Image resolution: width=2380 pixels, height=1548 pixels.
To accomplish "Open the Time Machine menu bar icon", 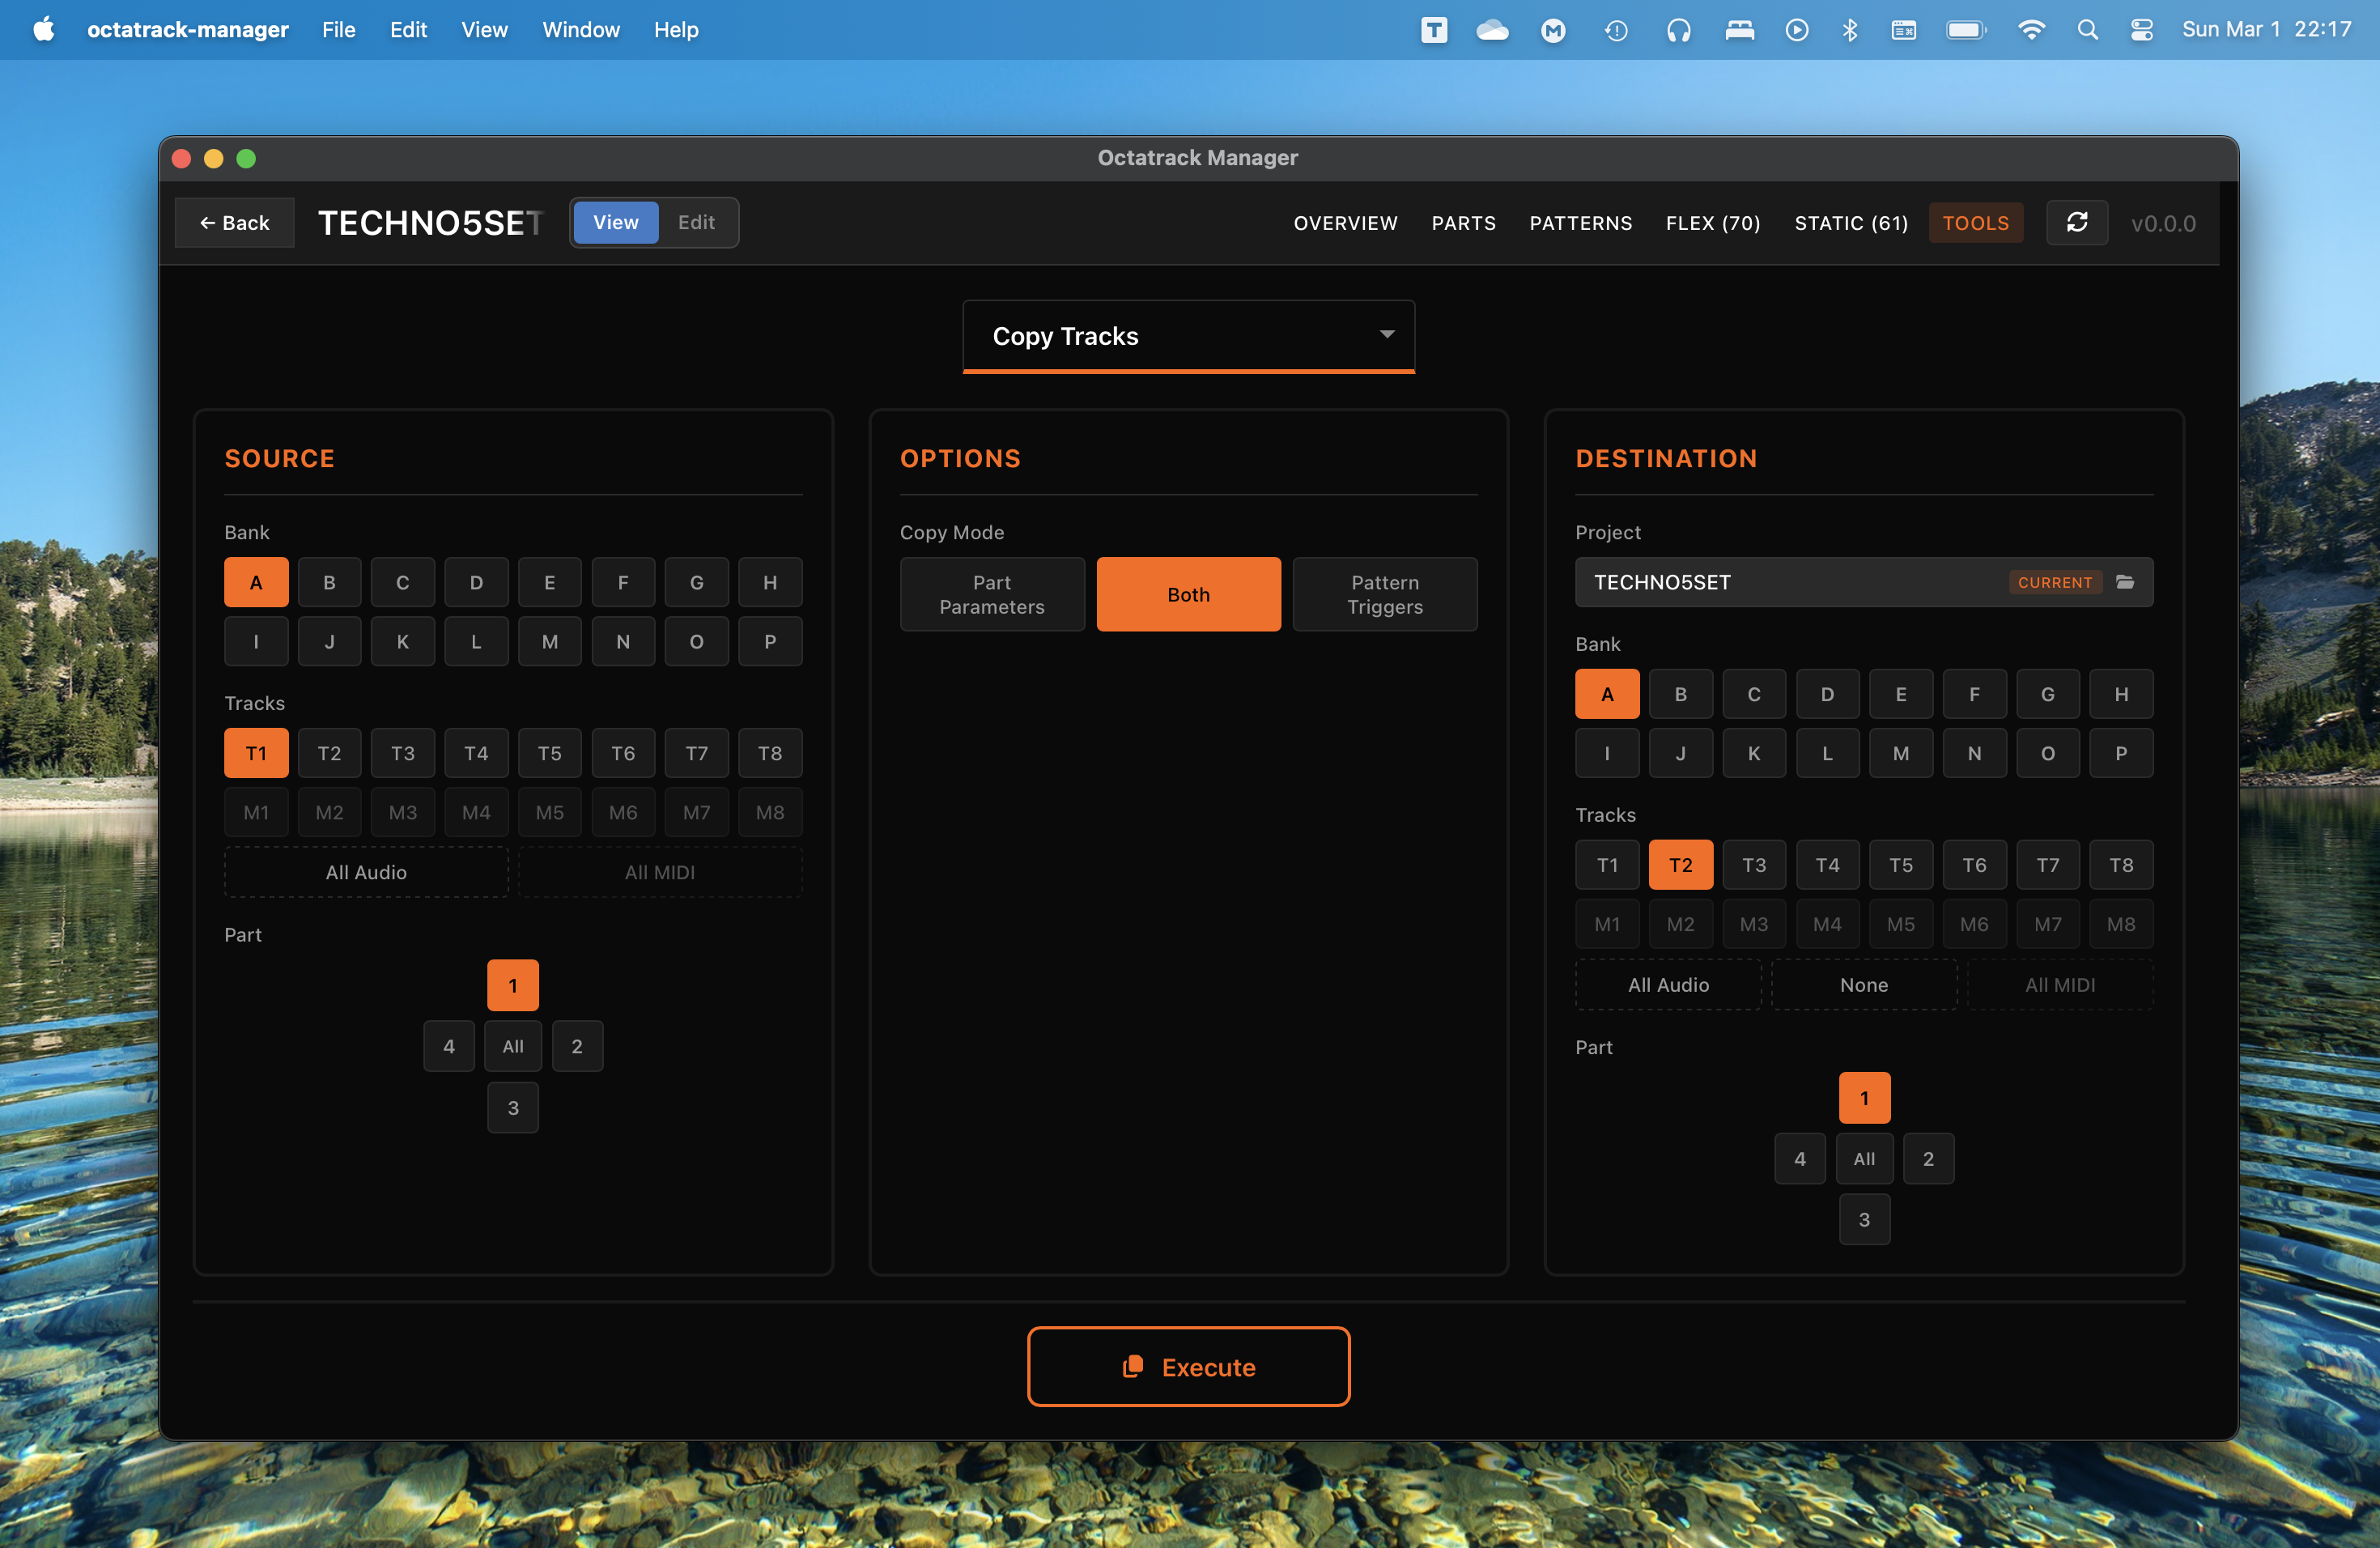I will click(1616, 30).
